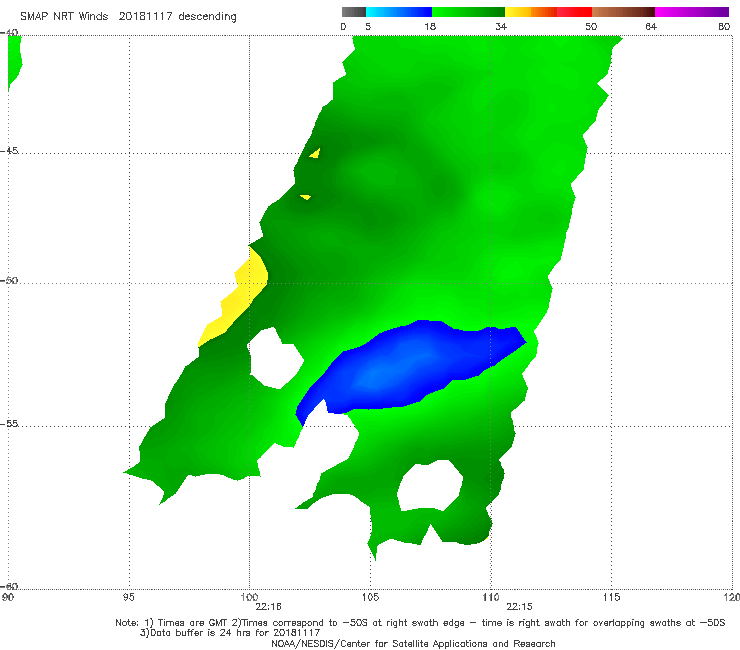Click the color bar label 34
The height and width of the screenshot is (650, 740).
pyautogui.click(x=501, y=27)
